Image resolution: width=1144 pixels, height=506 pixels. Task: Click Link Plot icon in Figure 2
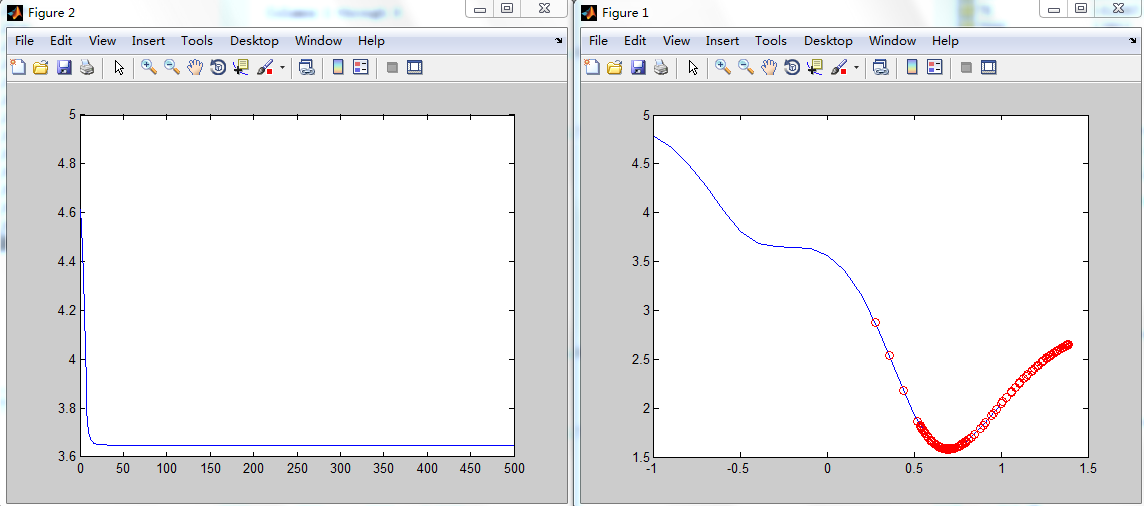(307, 68)
